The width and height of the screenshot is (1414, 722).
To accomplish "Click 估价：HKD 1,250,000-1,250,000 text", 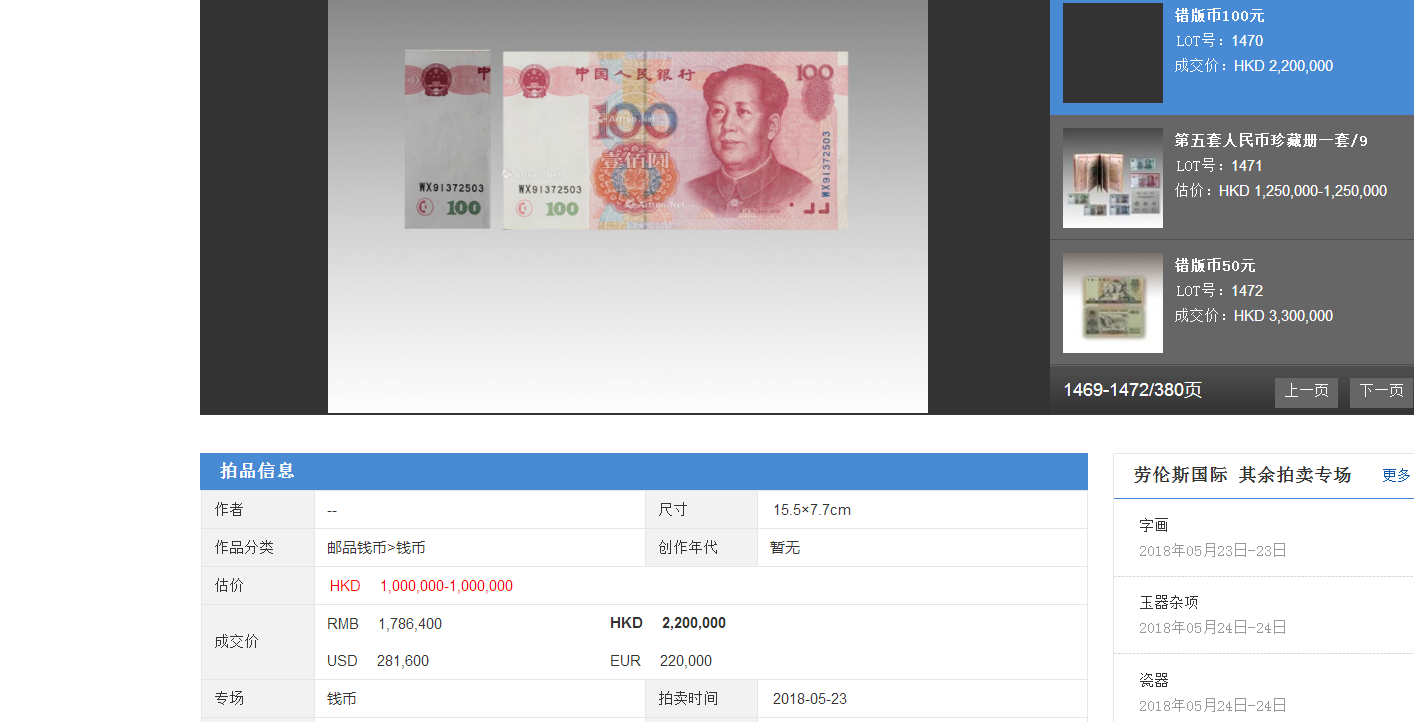I will (x=1281, y=191).
